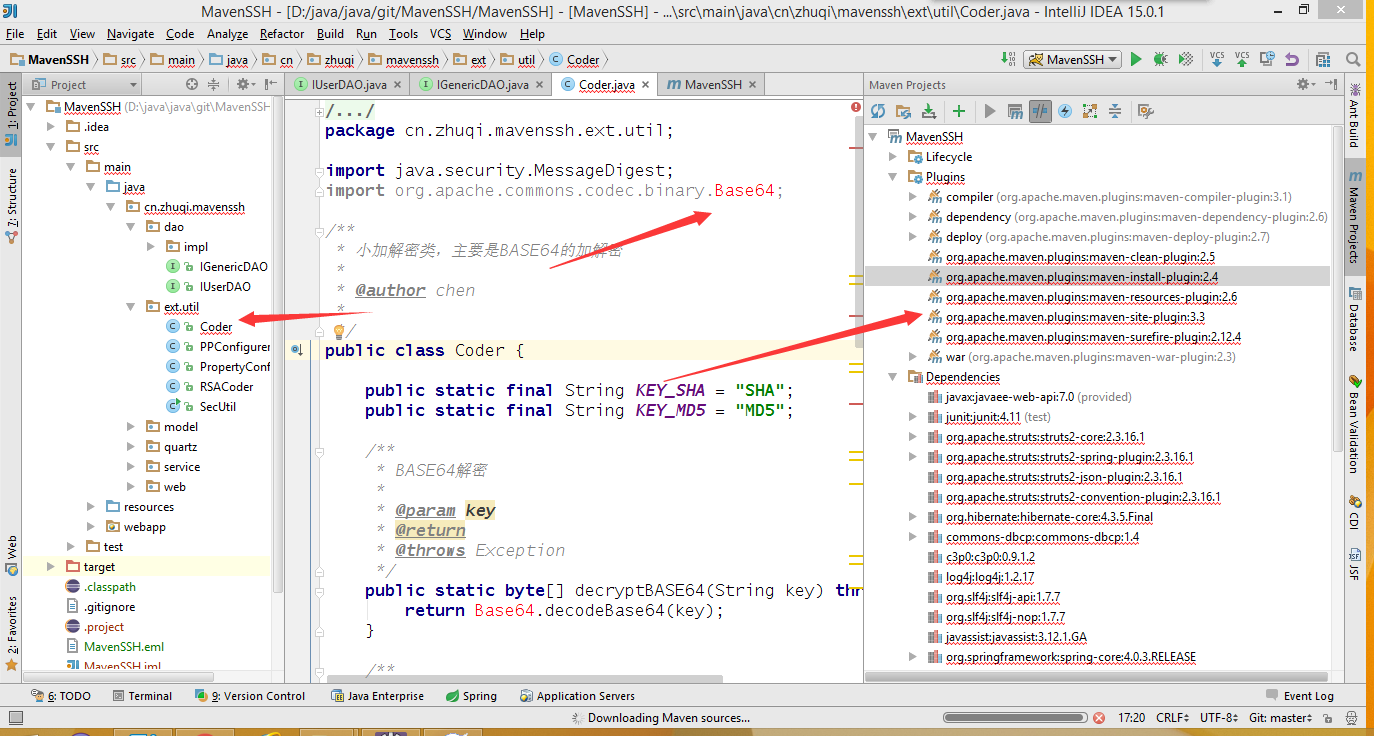The width and height of the screenshot is (1374, 736).
Task: Click the Make Project binary-arrow icon
Action: tap(1006, 59)
